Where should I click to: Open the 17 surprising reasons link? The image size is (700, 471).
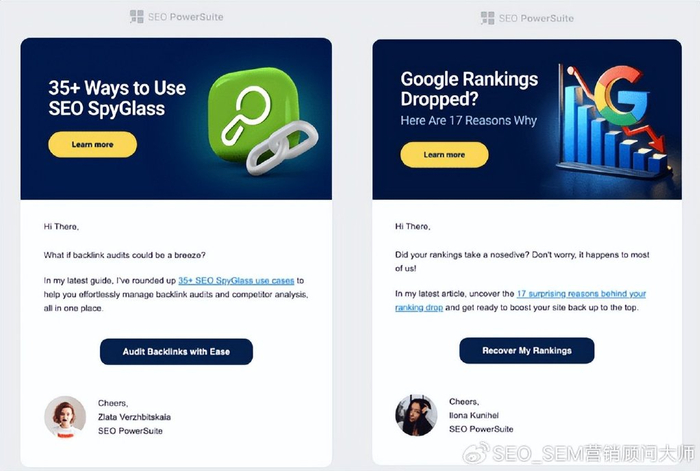tap(521, 300)
